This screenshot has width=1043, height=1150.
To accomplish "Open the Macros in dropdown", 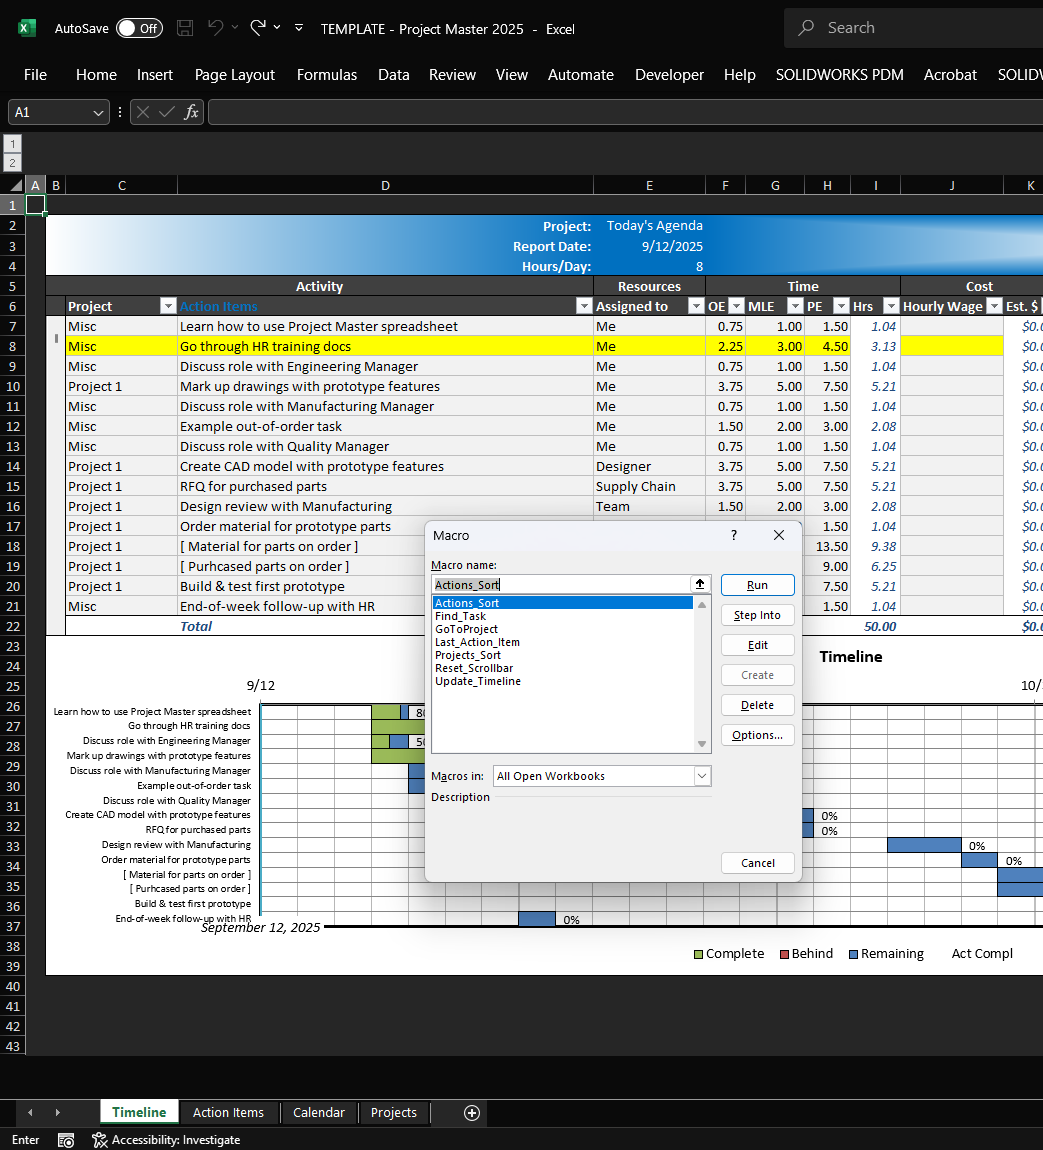I will (x=702, y=776).
